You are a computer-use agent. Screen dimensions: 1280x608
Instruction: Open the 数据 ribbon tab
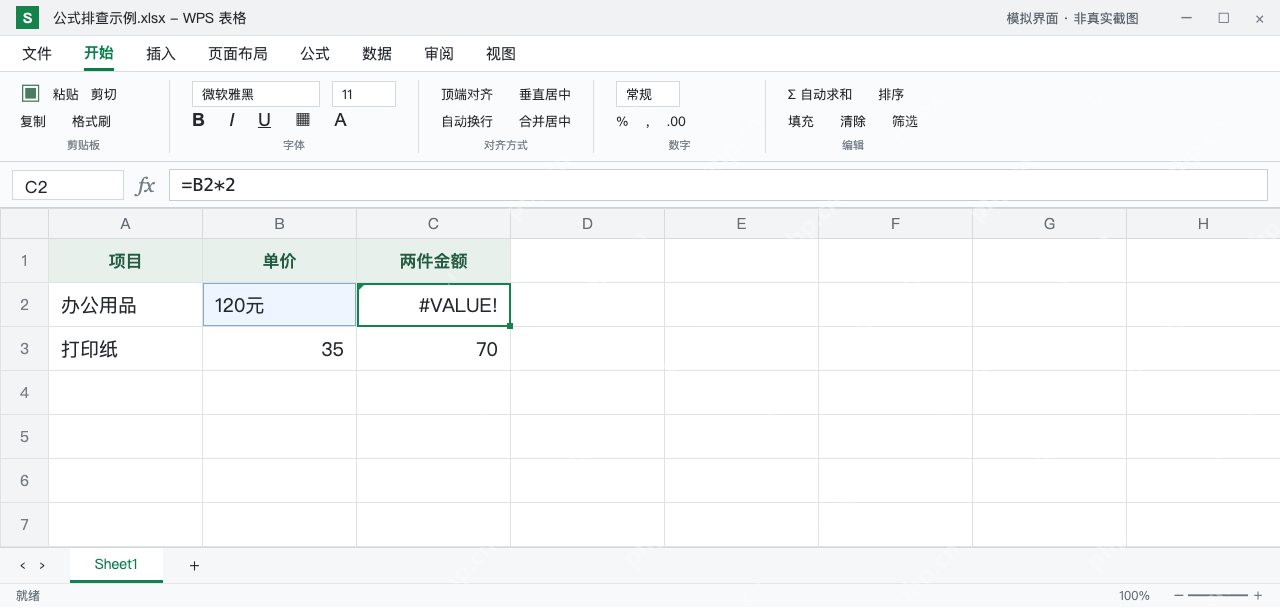[x=377, y=54]
